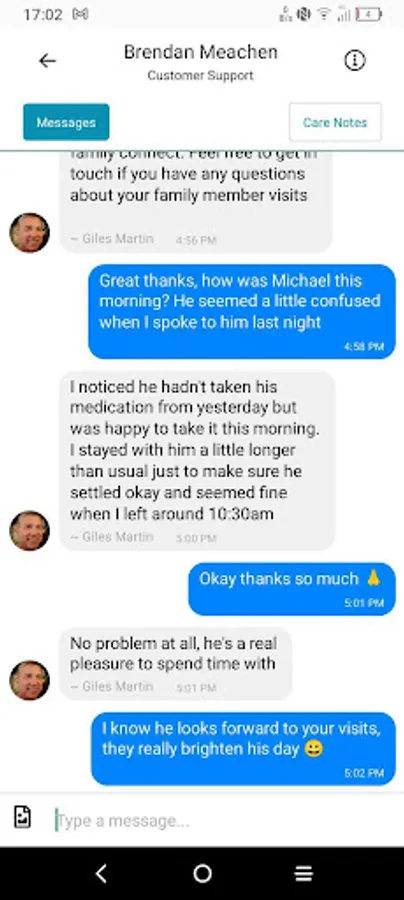
Task: Tap Giles Martin avatar beside No problem message
Action: 29,680
